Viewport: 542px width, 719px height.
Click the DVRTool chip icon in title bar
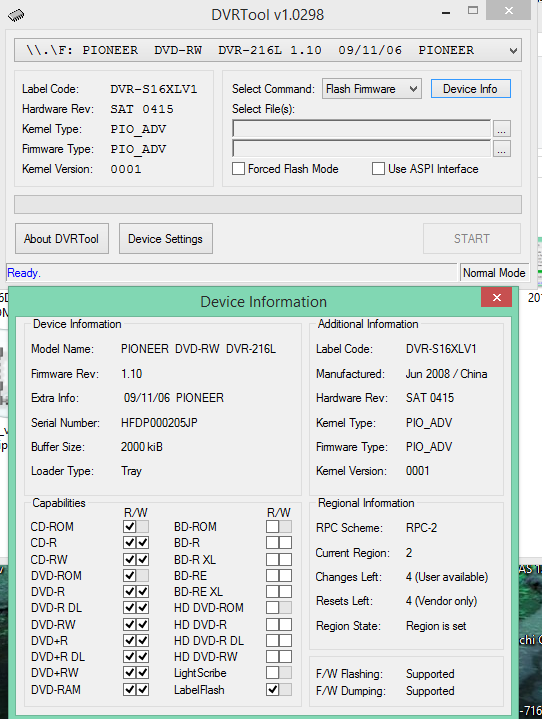coord(16,15)
